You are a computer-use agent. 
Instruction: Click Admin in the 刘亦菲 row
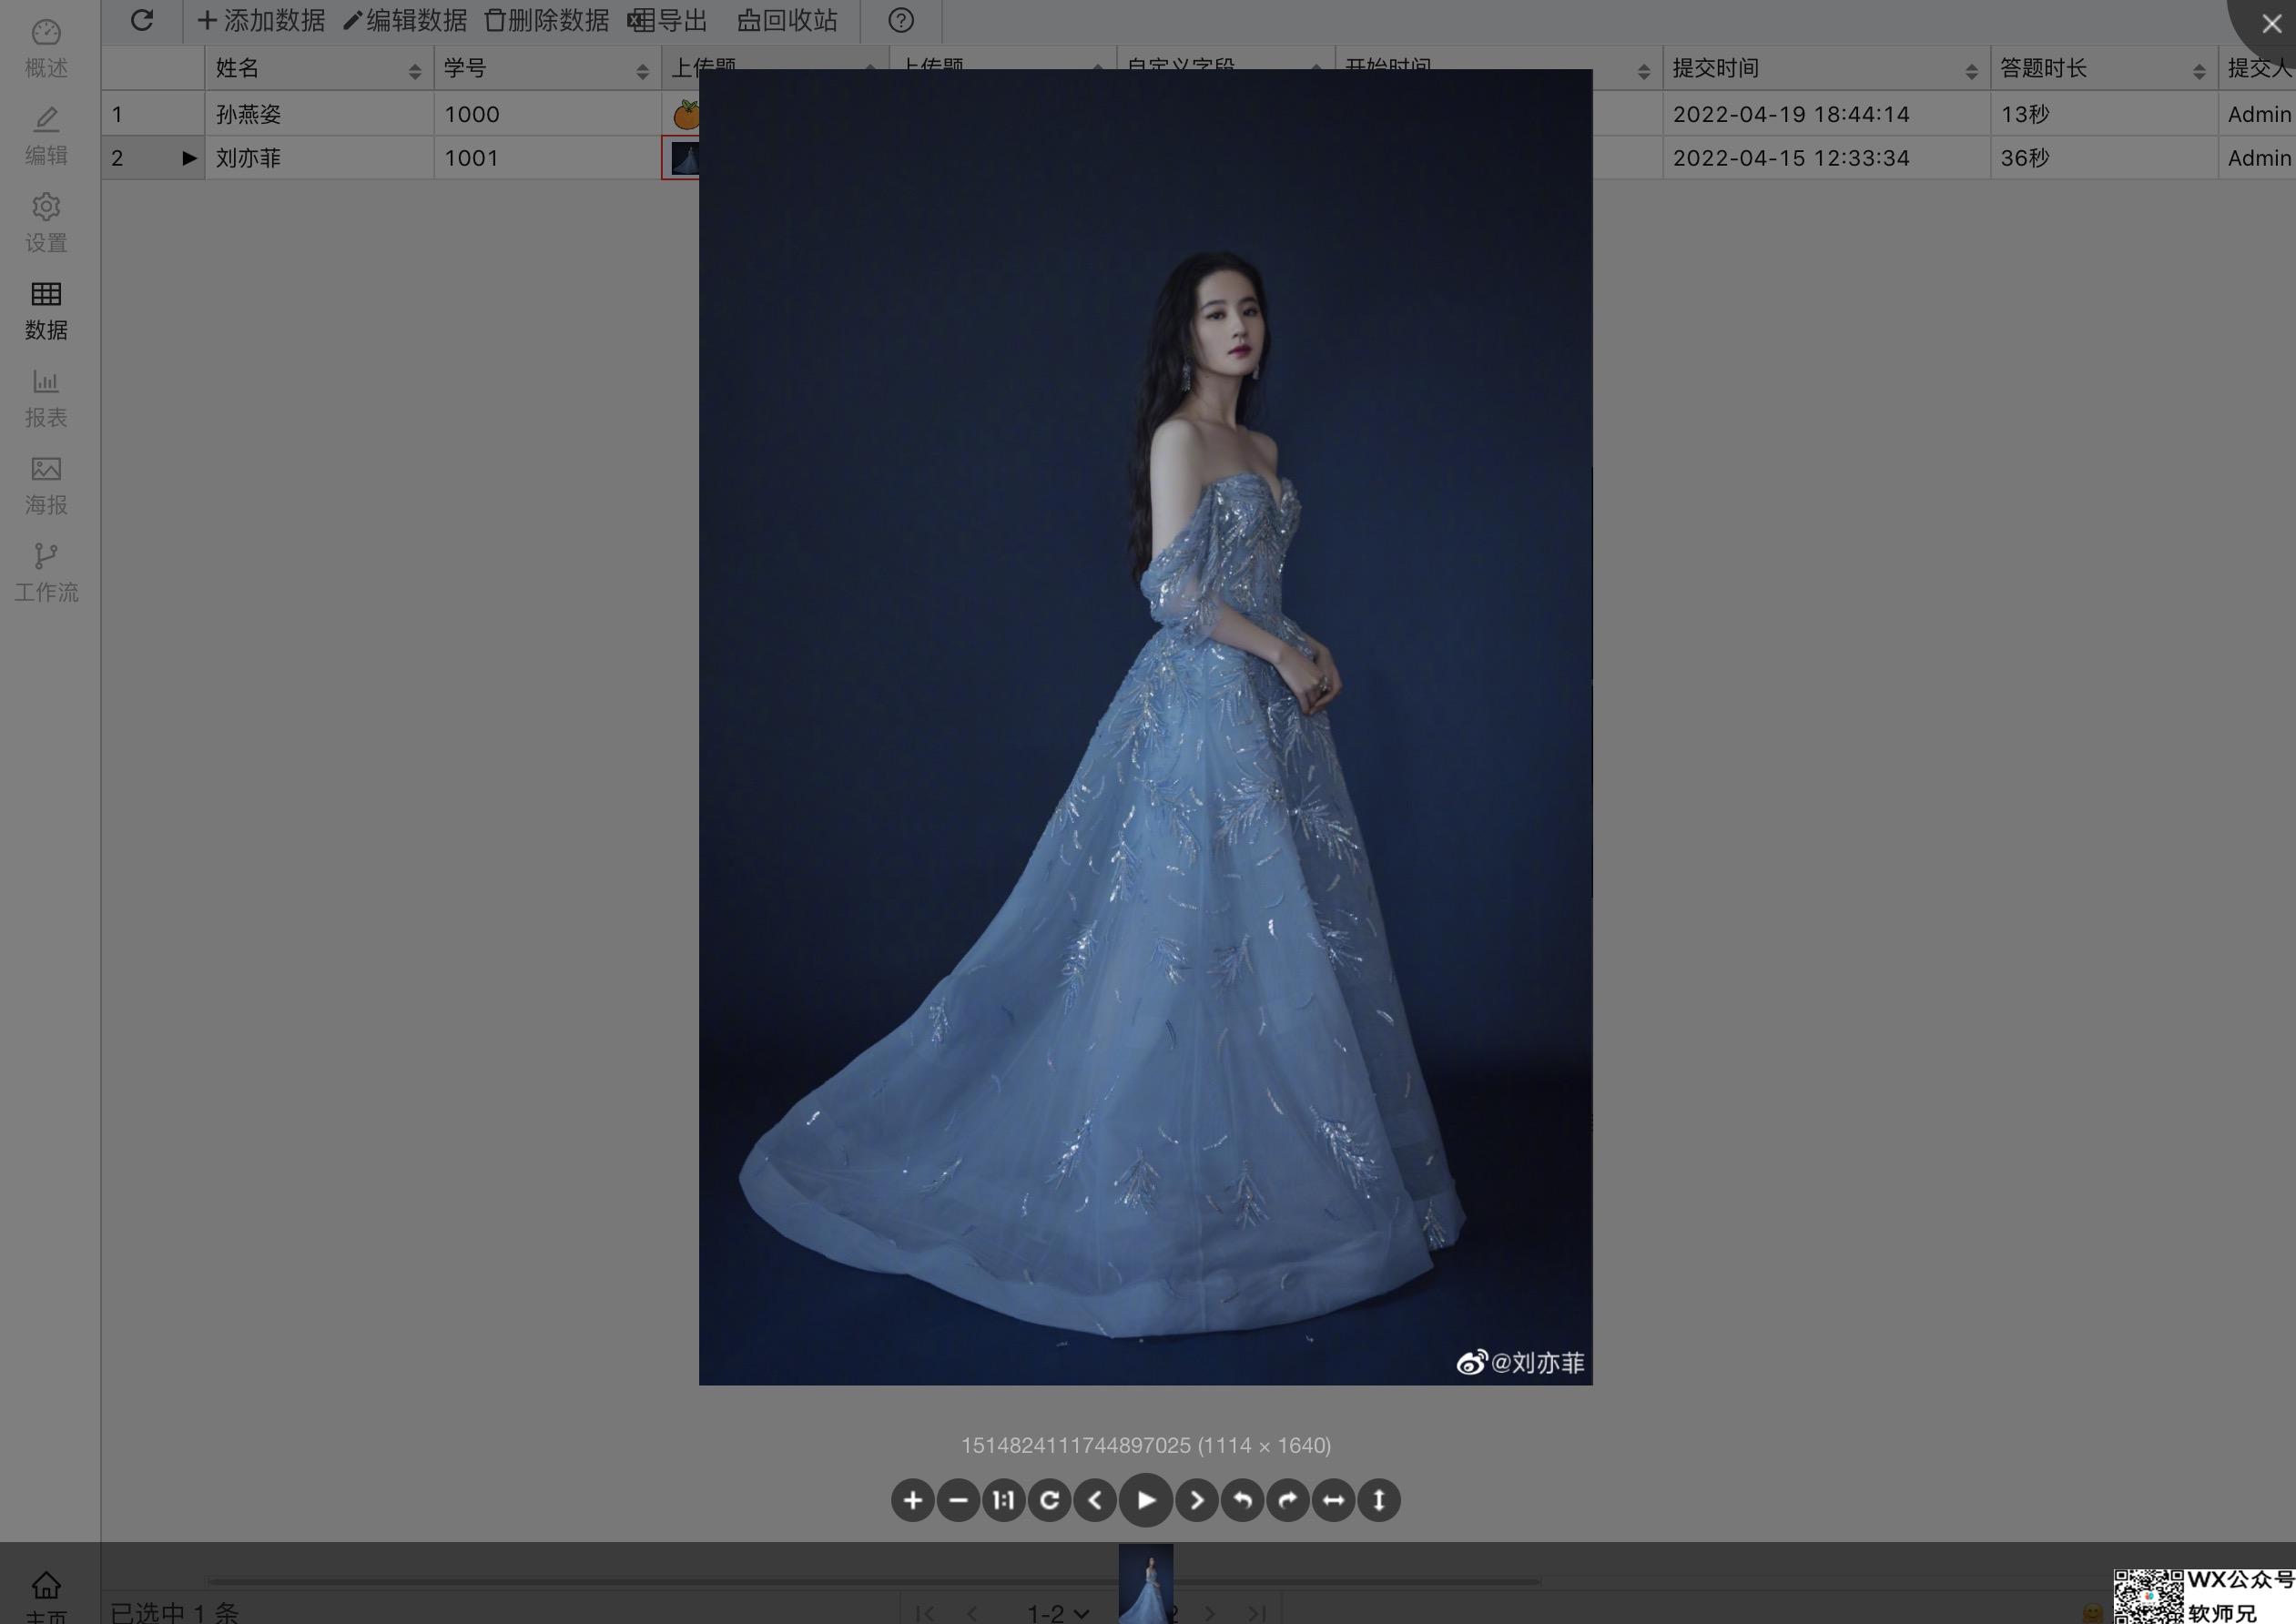click(2259, 158)
